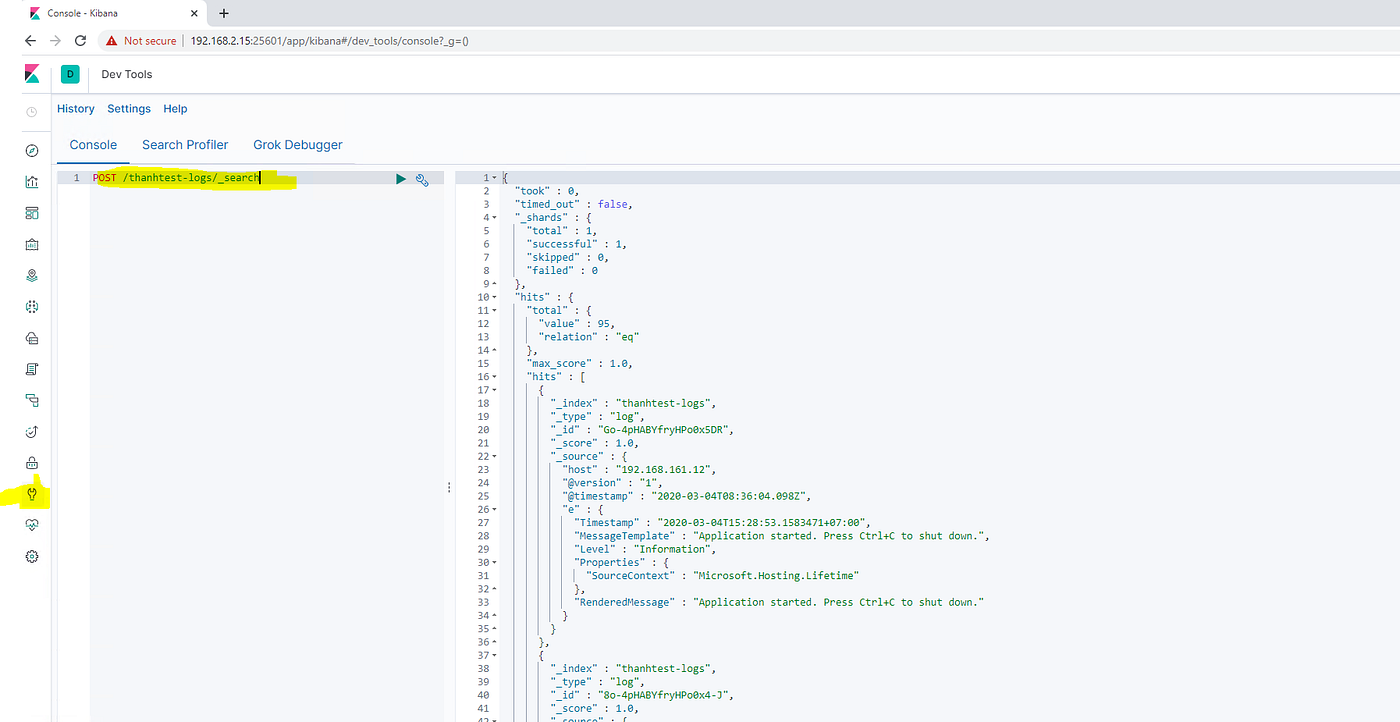Open the Visualize bar-chart icon
The width and height of the screenshot is (1400, 722).
31,181
